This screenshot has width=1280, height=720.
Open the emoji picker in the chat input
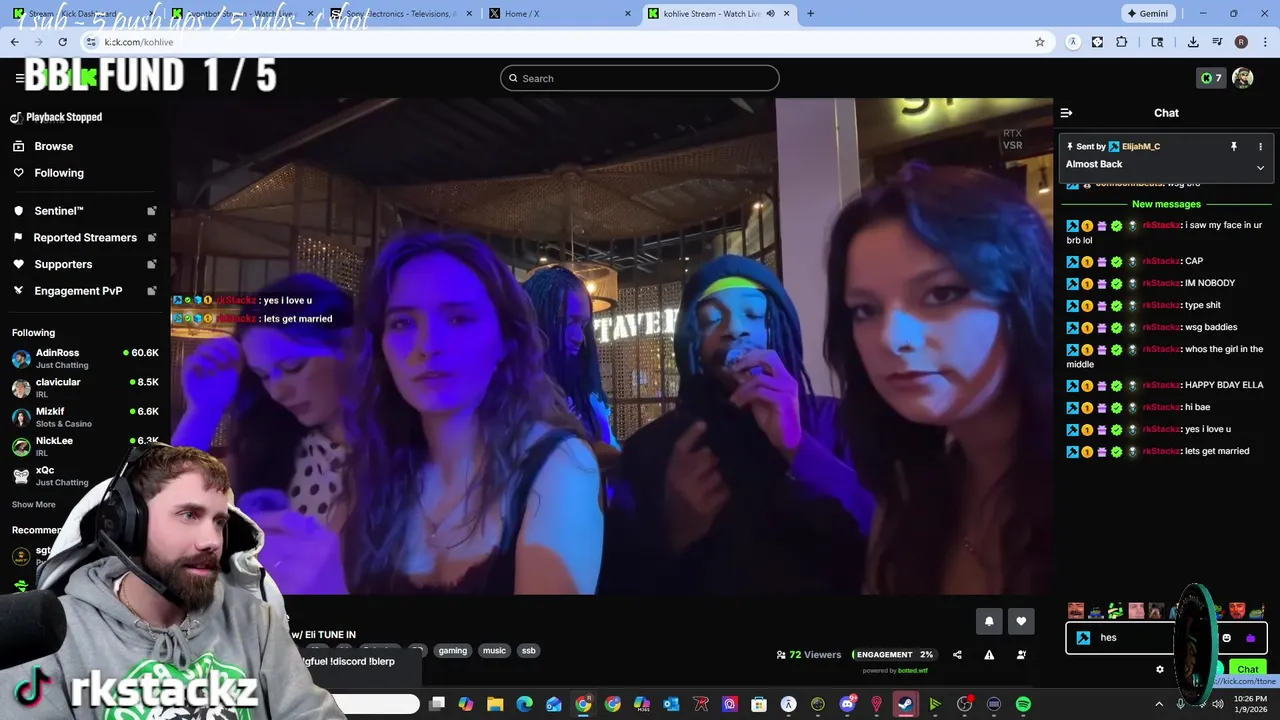click(1227, 638)
